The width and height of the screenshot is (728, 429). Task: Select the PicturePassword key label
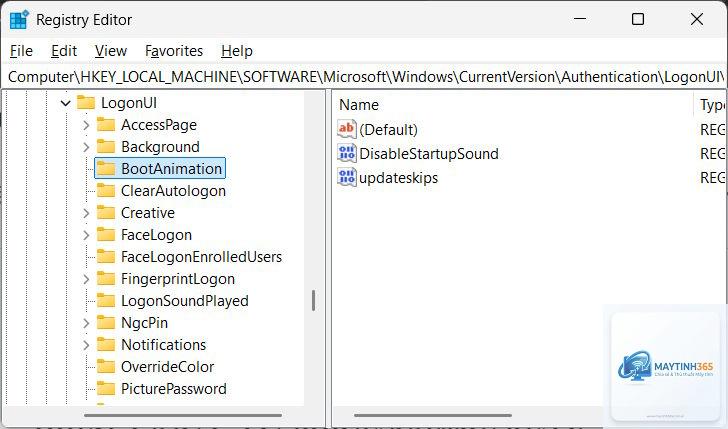coord(174,388)
